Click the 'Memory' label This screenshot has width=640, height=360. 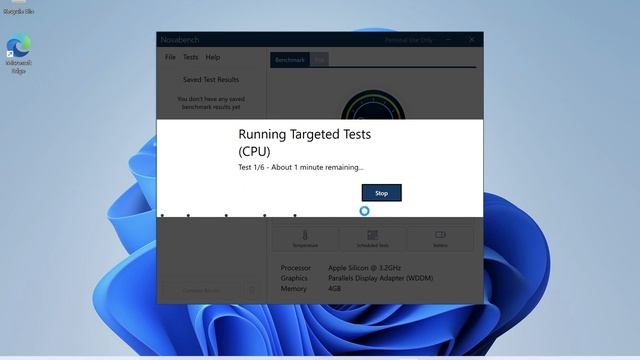coord(293,288)
